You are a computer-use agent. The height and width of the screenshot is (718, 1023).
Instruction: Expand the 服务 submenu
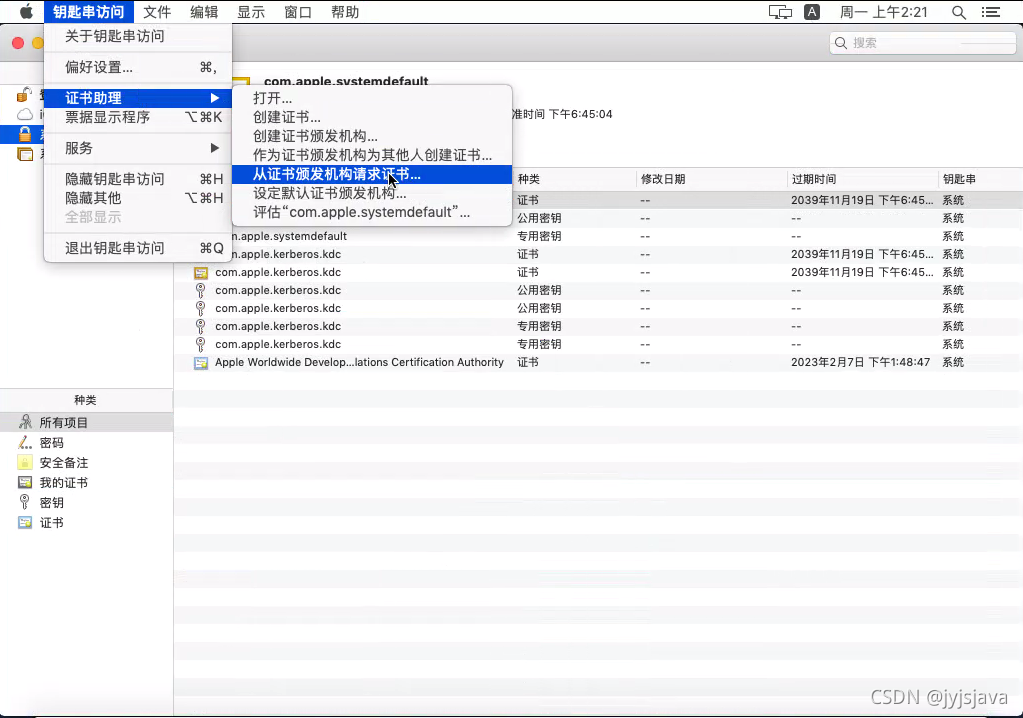pos(138,148)
